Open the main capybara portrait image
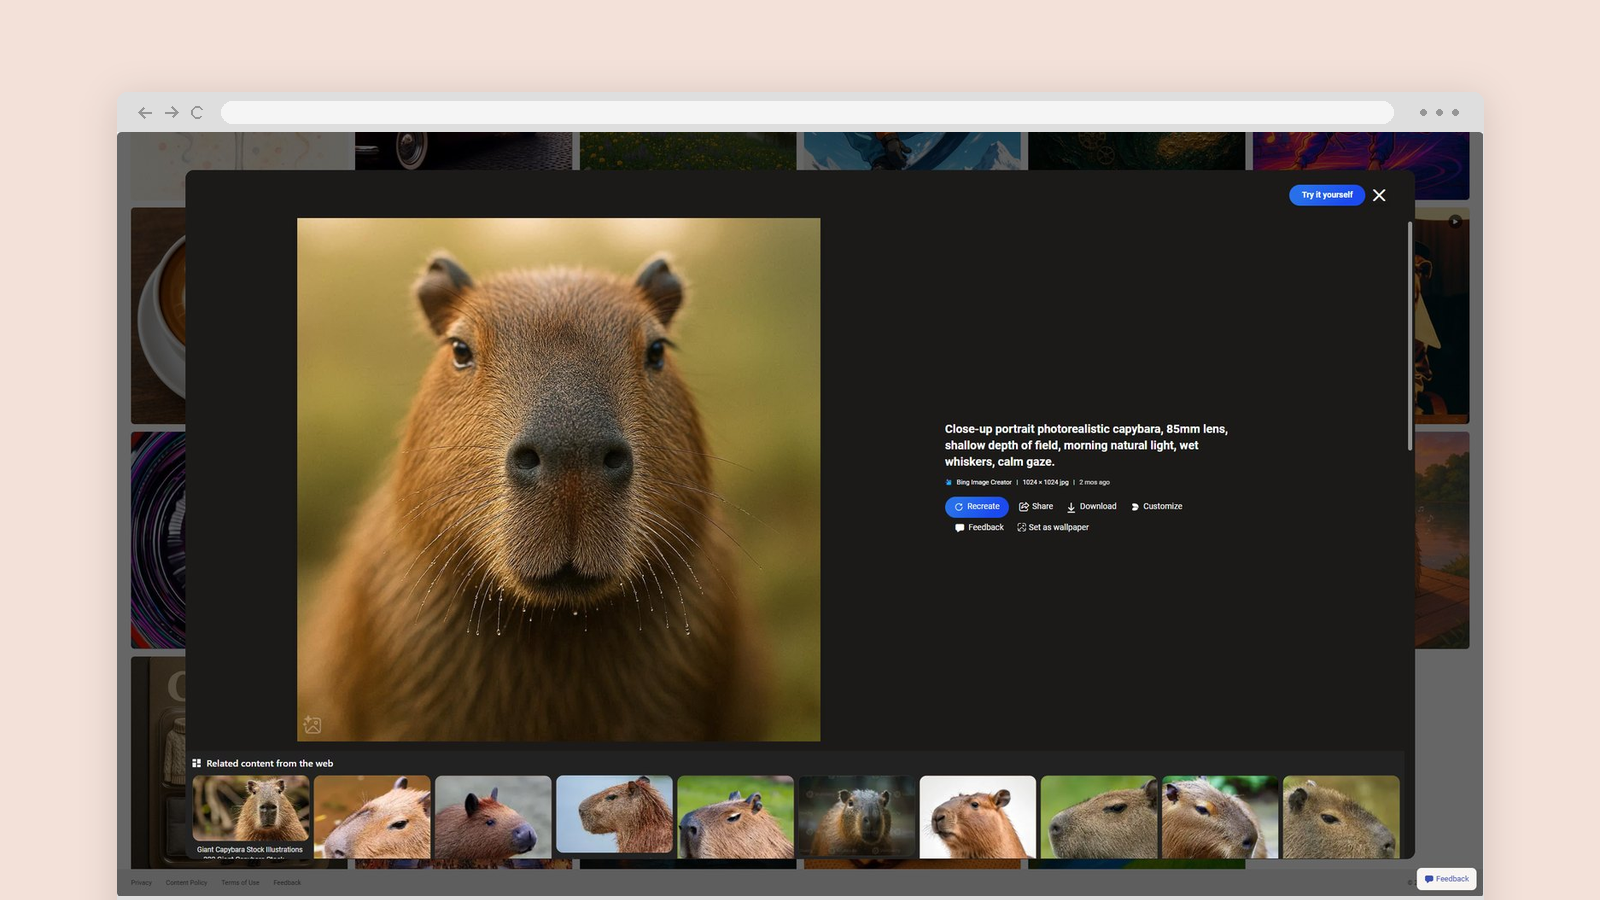 point(558,480)
